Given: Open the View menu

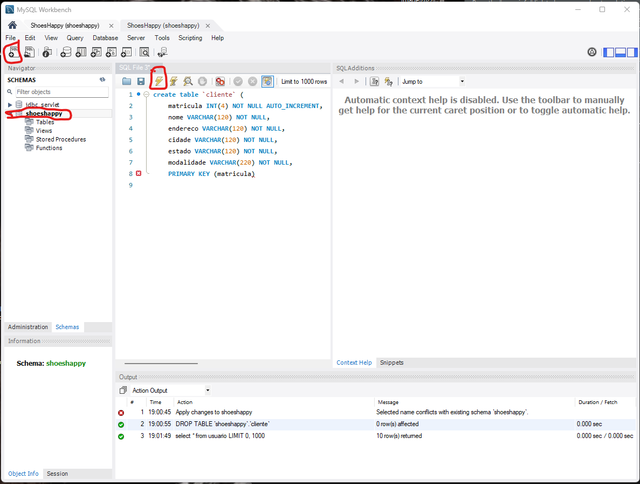Looking at the screenshot, I should coord(51,38).
